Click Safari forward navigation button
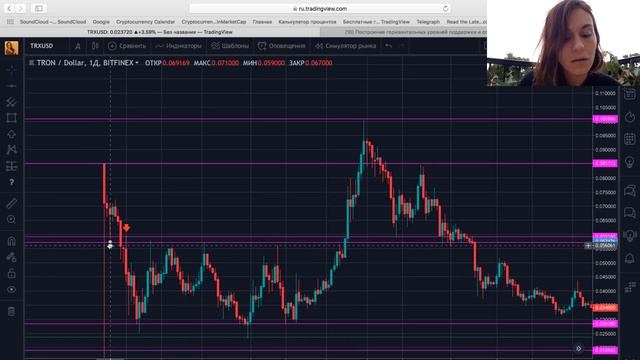This screenshot has height=360, width=640. click(20, 8)
